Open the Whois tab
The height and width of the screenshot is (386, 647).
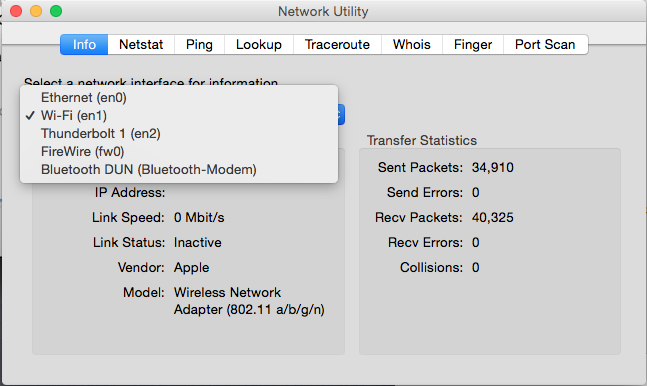point(412,45)
